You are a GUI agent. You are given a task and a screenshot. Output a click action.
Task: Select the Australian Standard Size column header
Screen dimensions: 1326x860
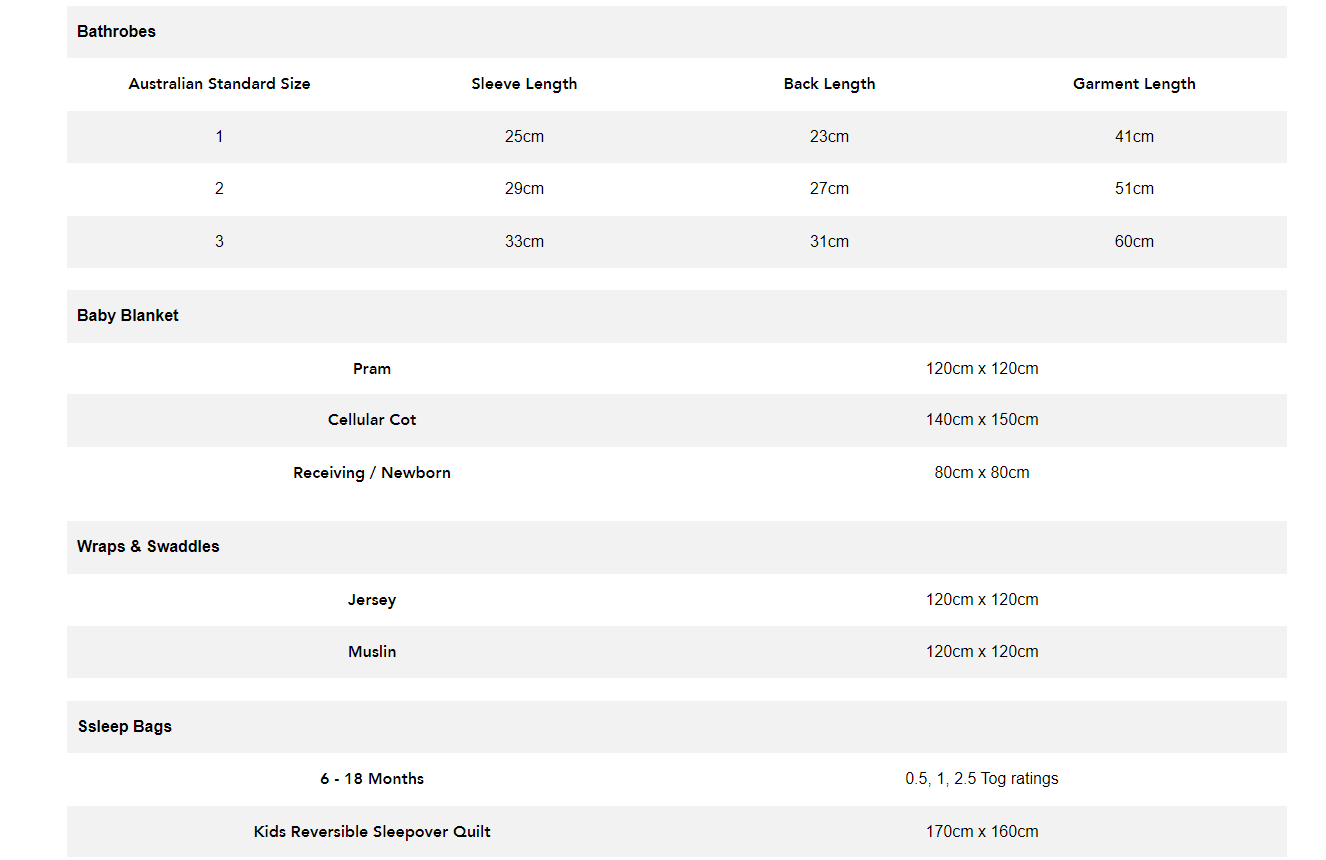click(x=219, y=84)
